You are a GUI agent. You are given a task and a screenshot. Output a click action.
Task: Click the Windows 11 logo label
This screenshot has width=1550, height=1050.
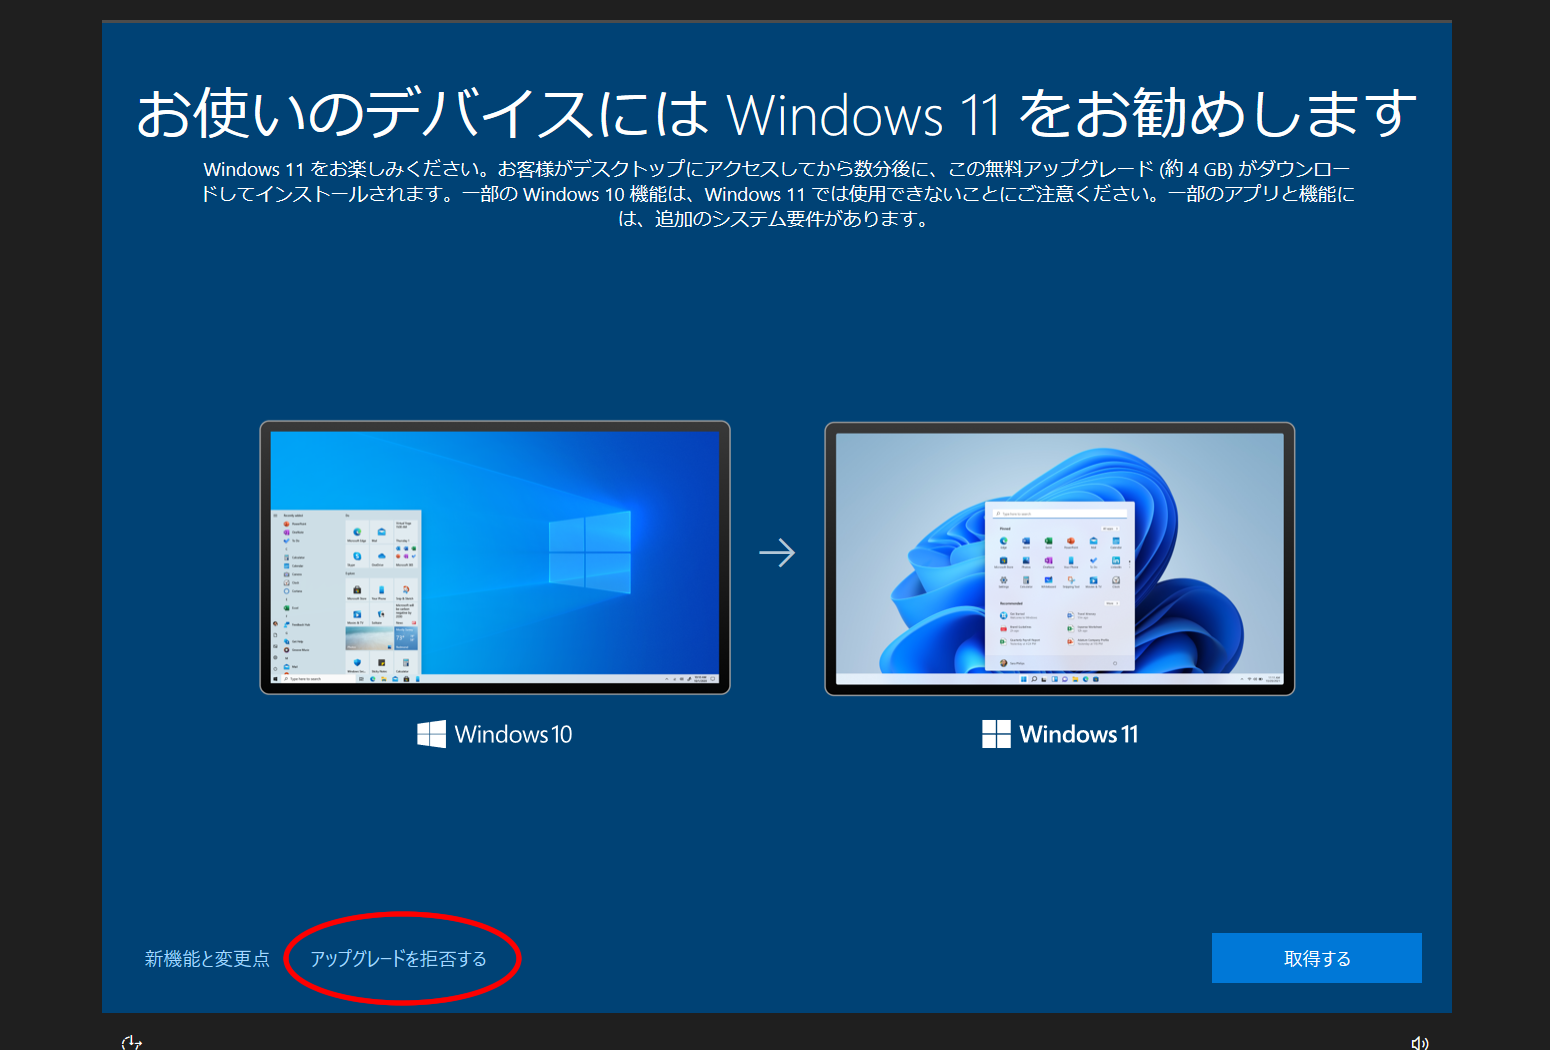(1060, 734)
